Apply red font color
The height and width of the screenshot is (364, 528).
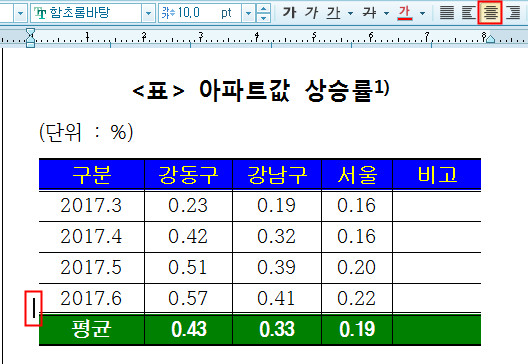[405, 13]
